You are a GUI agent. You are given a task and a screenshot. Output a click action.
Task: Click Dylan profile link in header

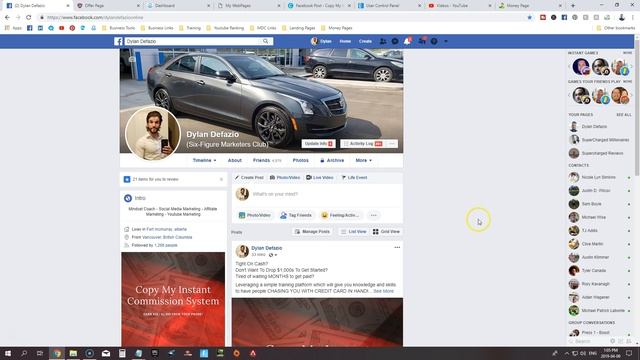point(321,41)
